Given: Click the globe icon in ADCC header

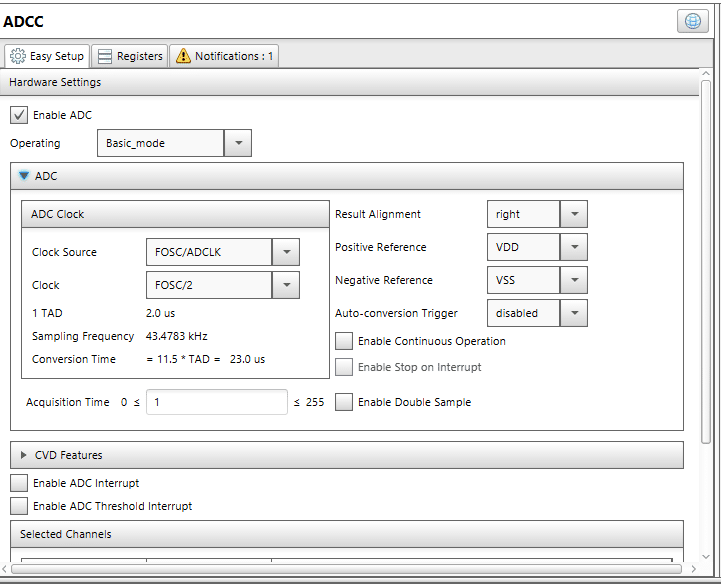Looking at the screenshot, I should coord(692,22).
